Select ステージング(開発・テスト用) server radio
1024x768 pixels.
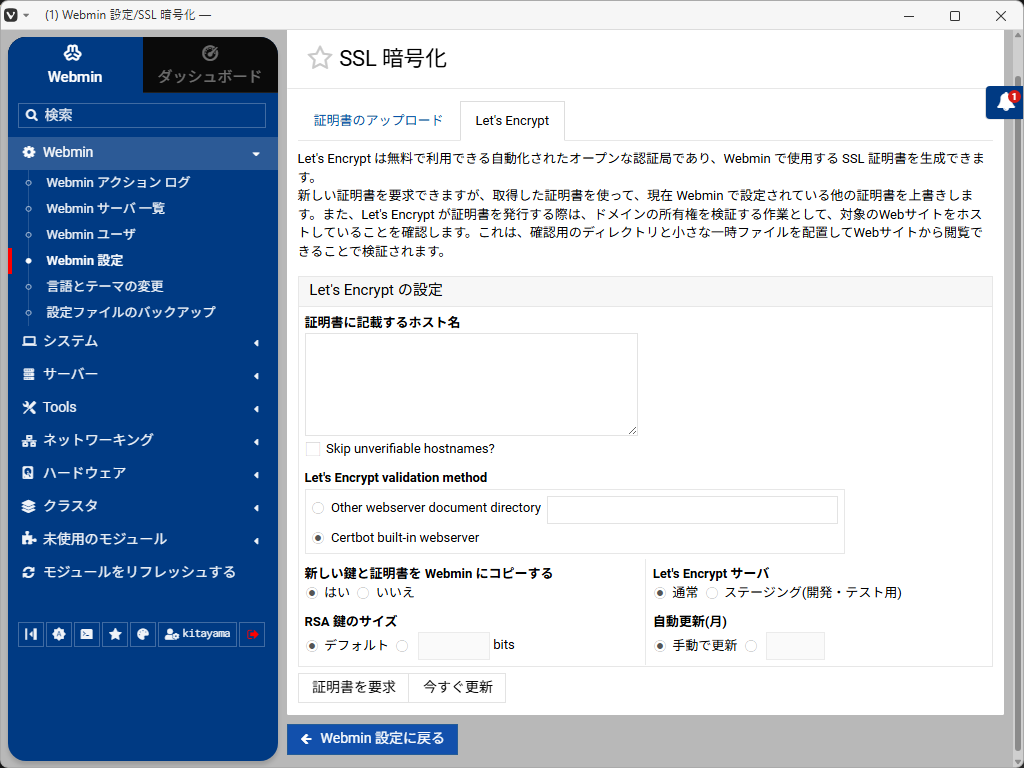712,593
